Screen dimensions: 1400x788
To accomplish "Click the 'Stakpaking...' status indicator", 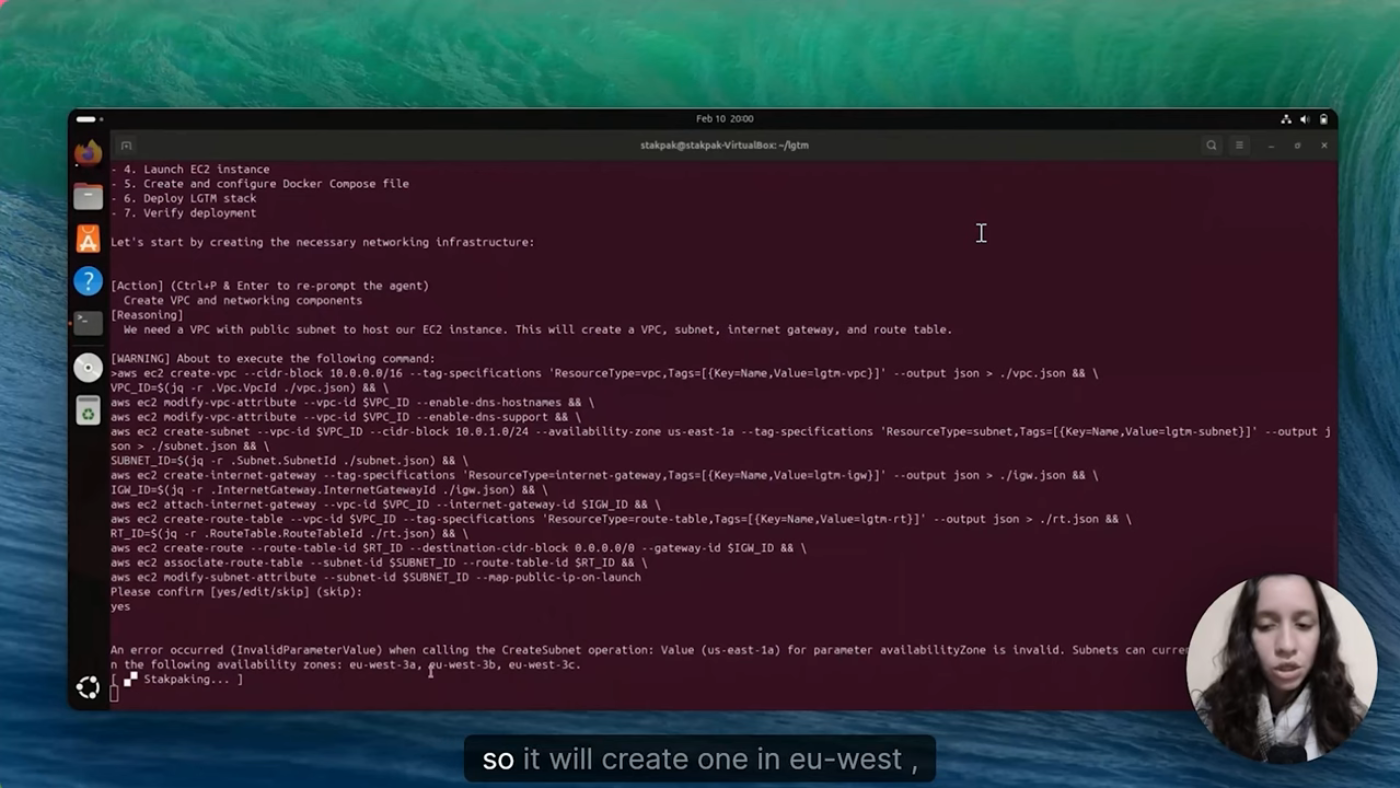I will click(177, 679).
